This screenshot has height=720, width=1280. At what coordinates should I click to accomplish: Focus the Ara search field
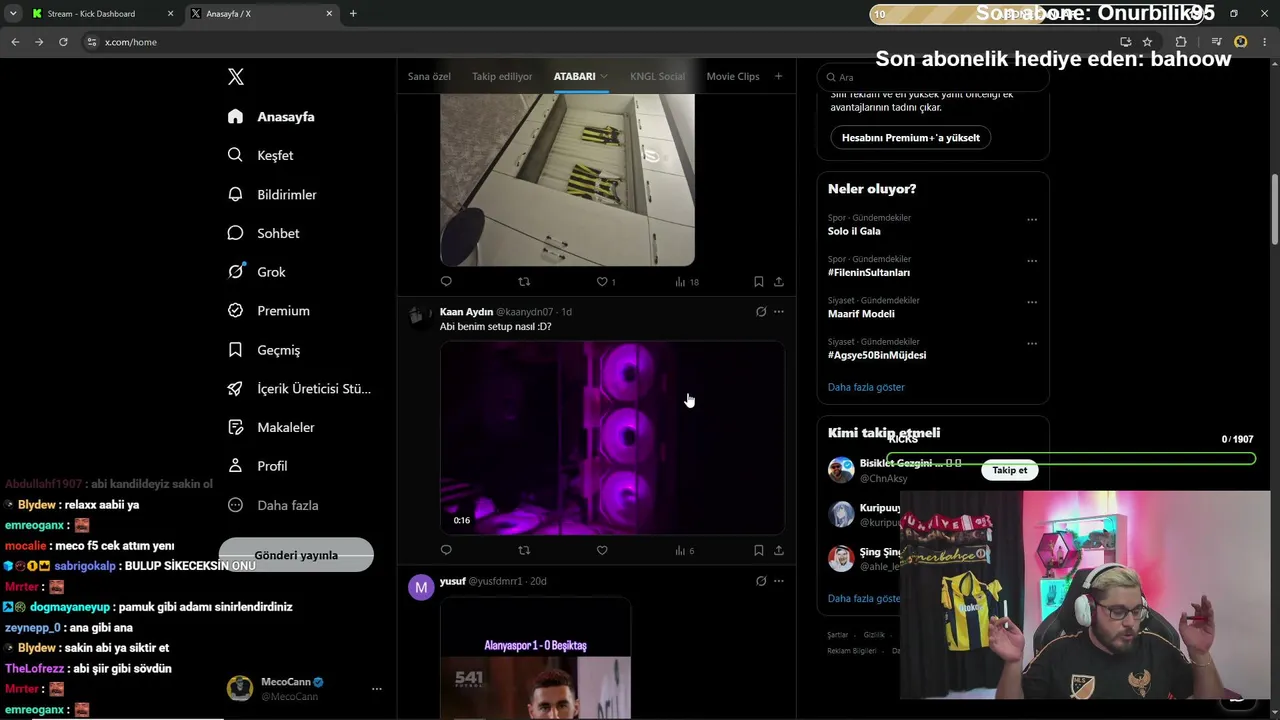[933, 77]
